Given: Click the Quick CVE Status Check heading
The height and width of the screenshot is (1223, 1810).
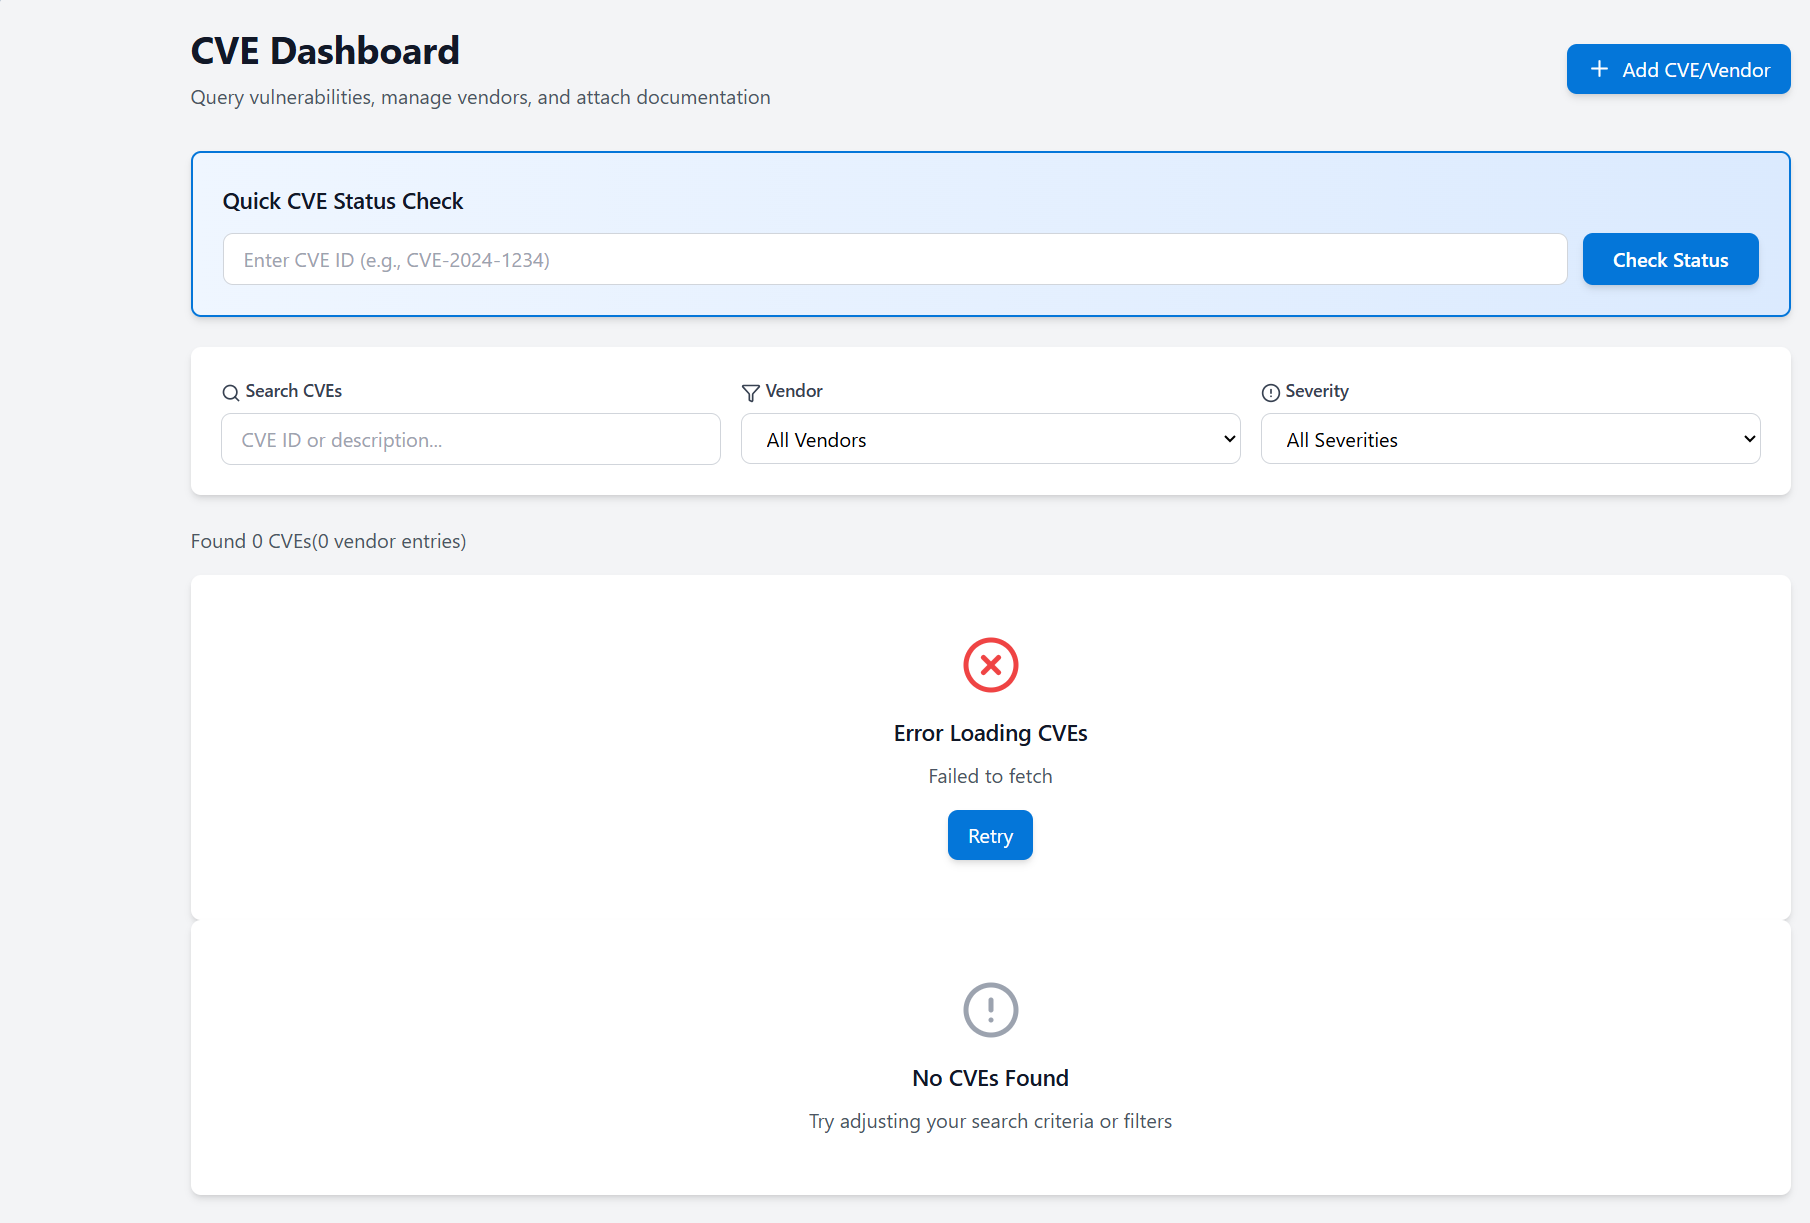Looking at the screenshot, I should [x=343, y=201].
